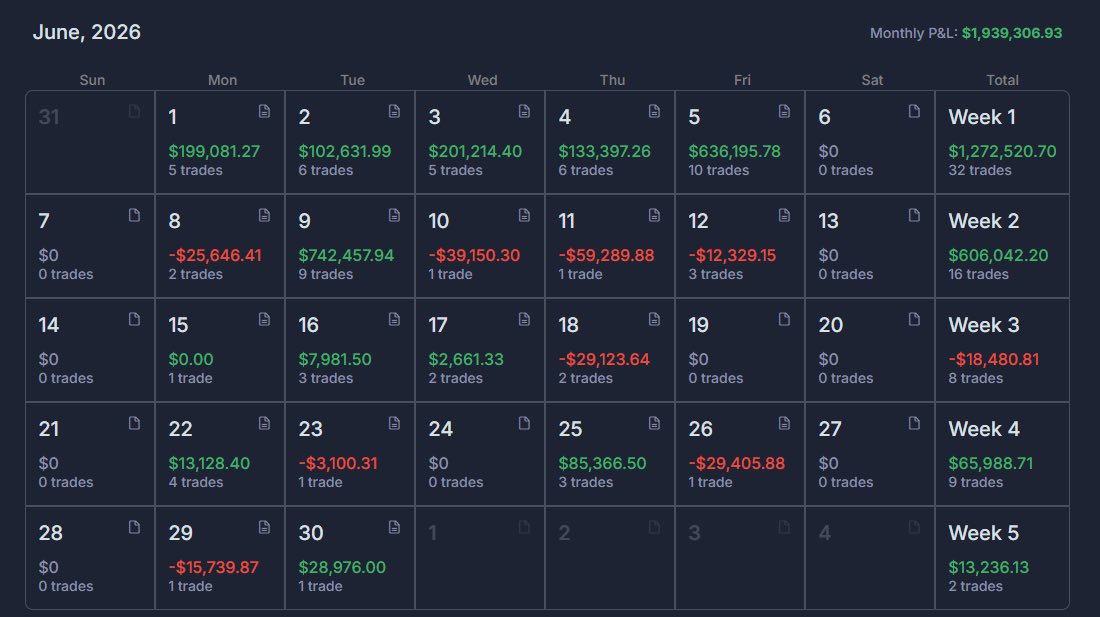Select the $2,661.33 profit on June 17
The height and width of the screenshot is (617, 1100).
click(x=466, y=359)
